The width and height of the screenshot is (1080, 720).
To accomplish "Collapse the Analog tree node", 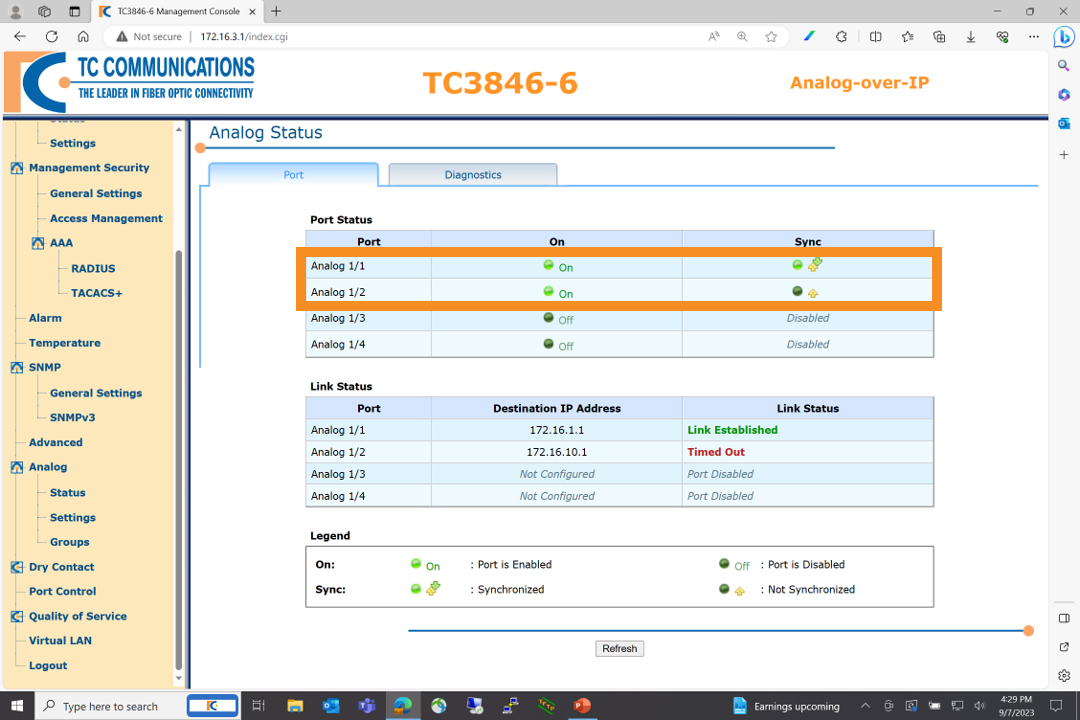I will [x=17, y=467].
